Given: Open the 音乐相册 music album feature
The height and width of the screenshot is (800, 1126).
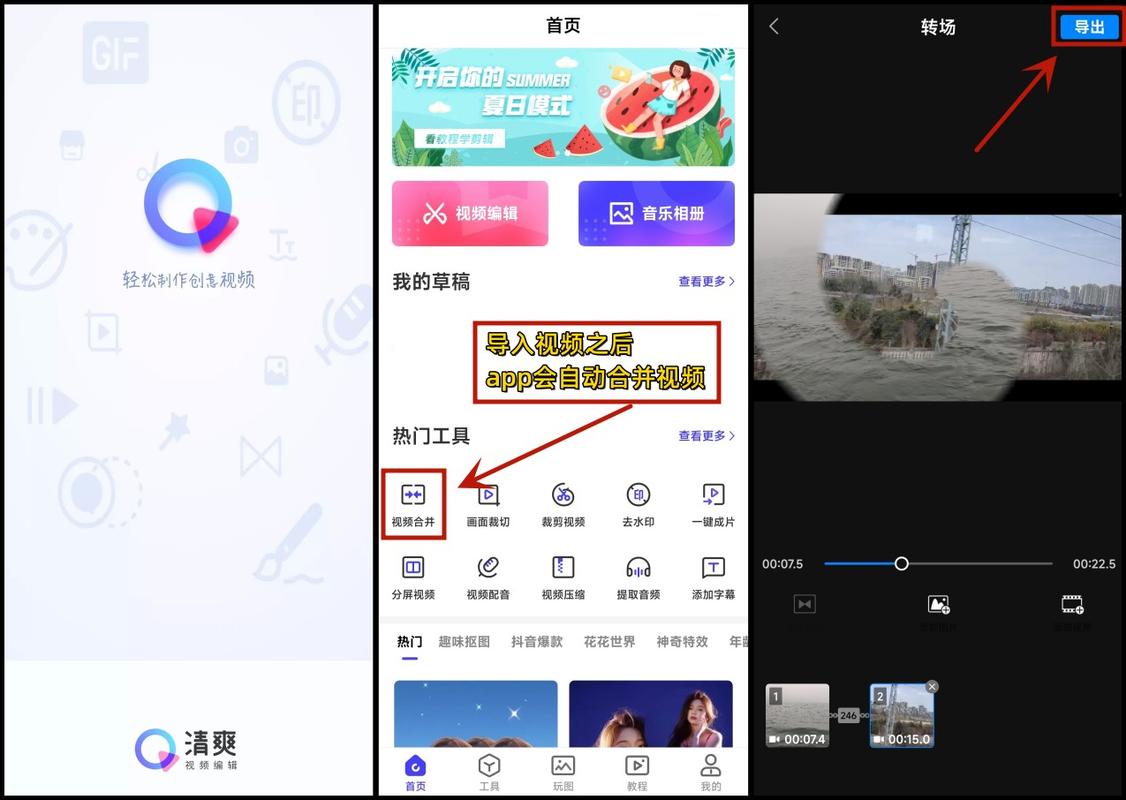Looking at the screenshot, I should point(656,213).
